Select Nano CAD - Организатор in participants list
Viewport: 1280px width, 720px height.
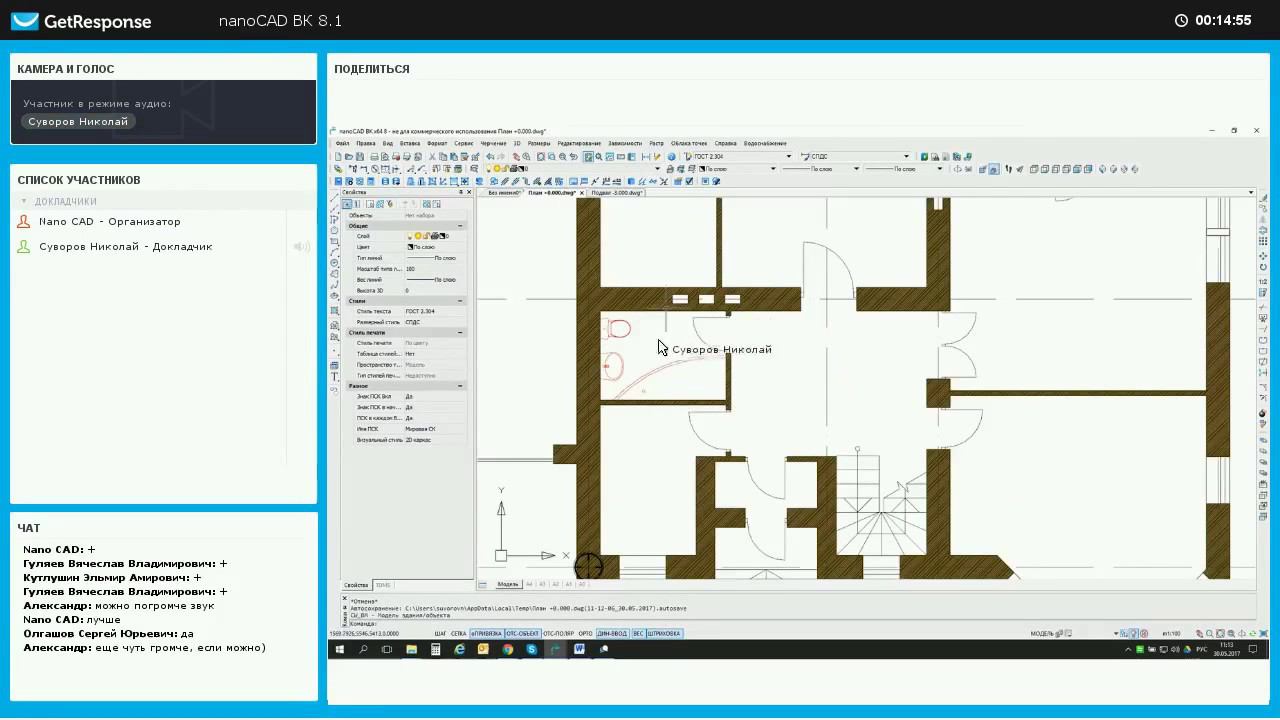click(110, 222)
